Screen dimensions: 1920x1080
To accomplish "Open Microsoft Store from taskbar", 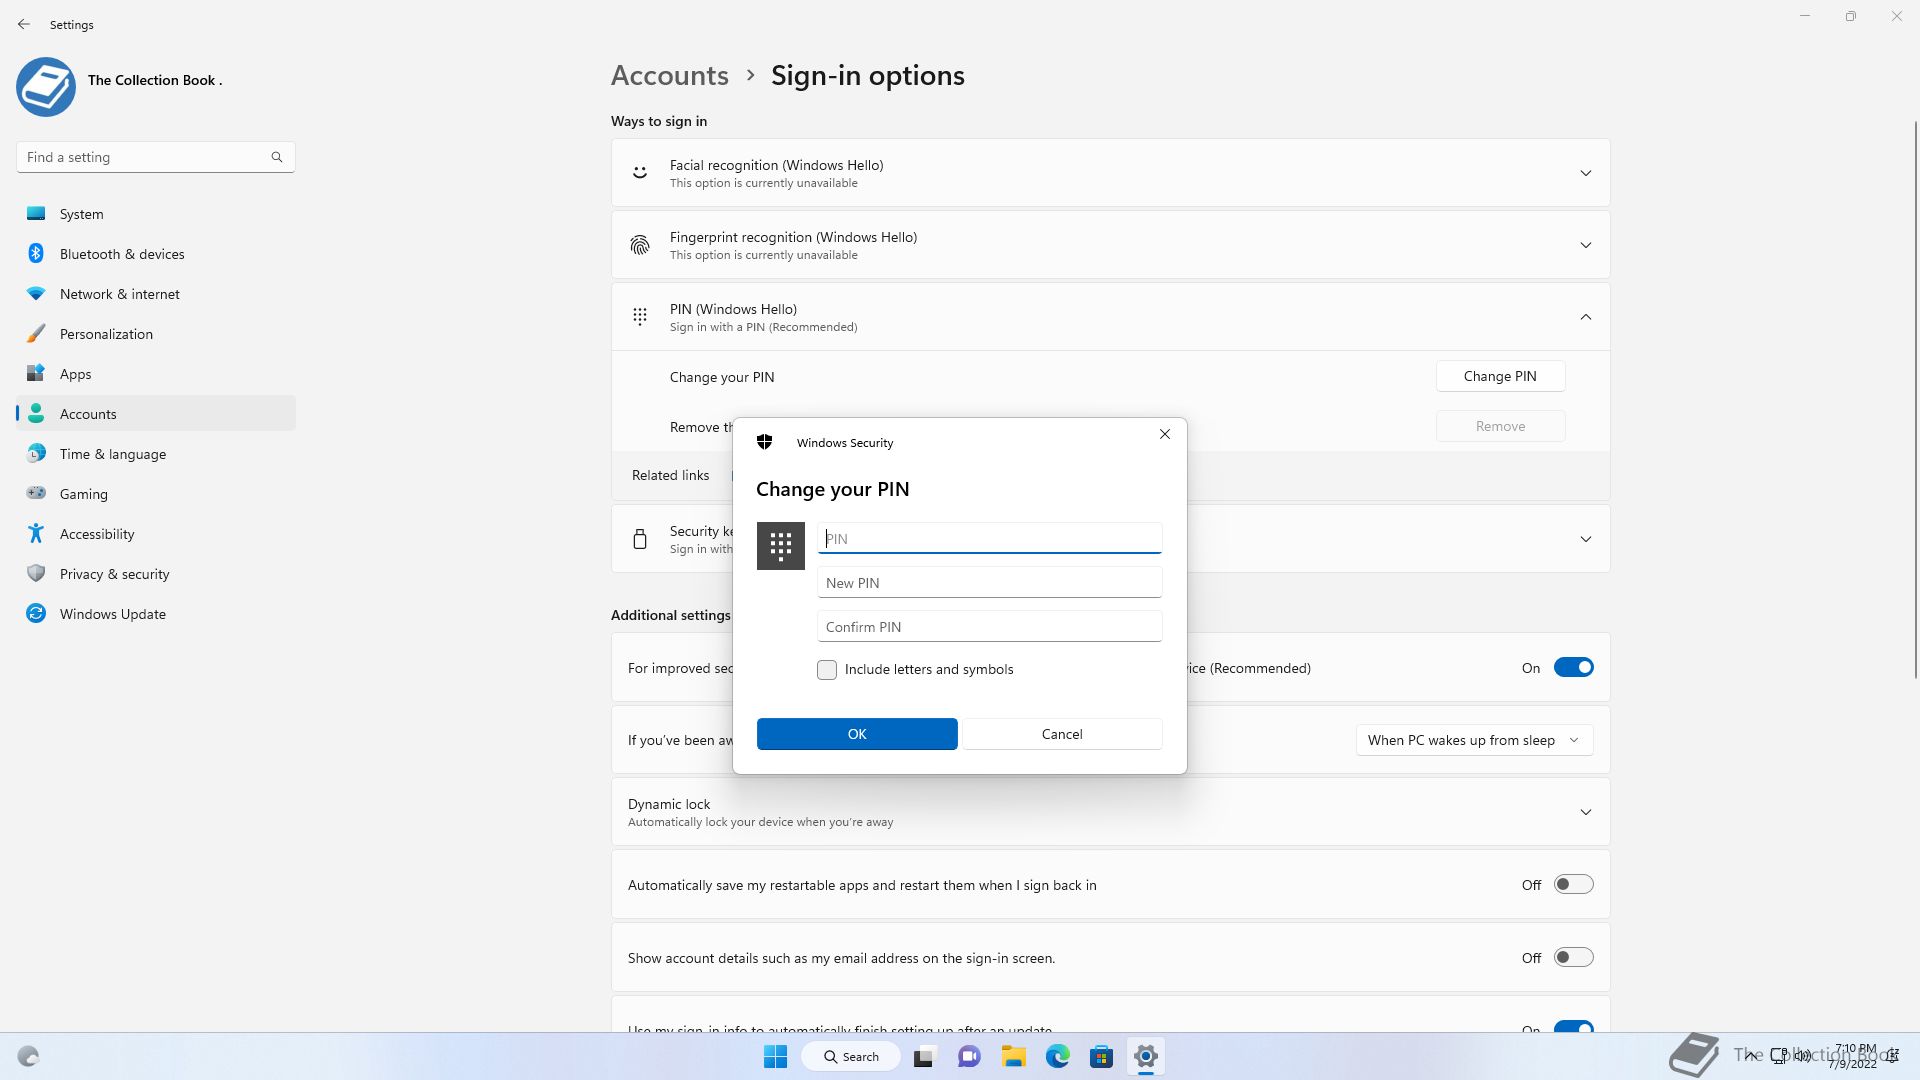I will click(1102, 1056).
